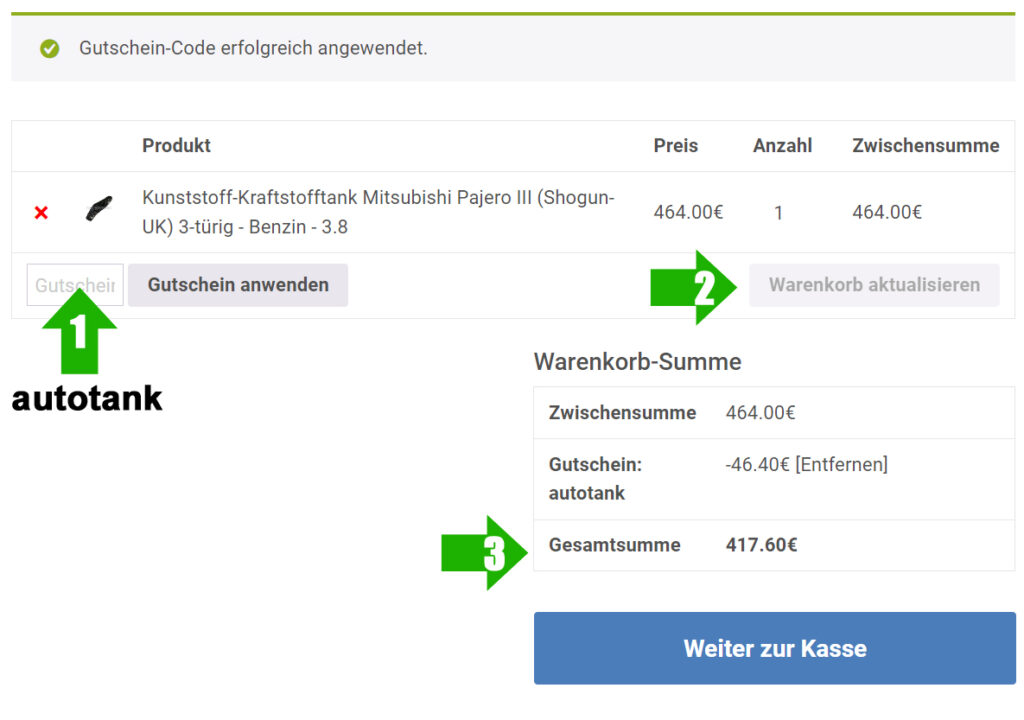Open the fuel tank product thumbnail
This screenshot has height=720, width=1024.
click(x=99, y=209)
